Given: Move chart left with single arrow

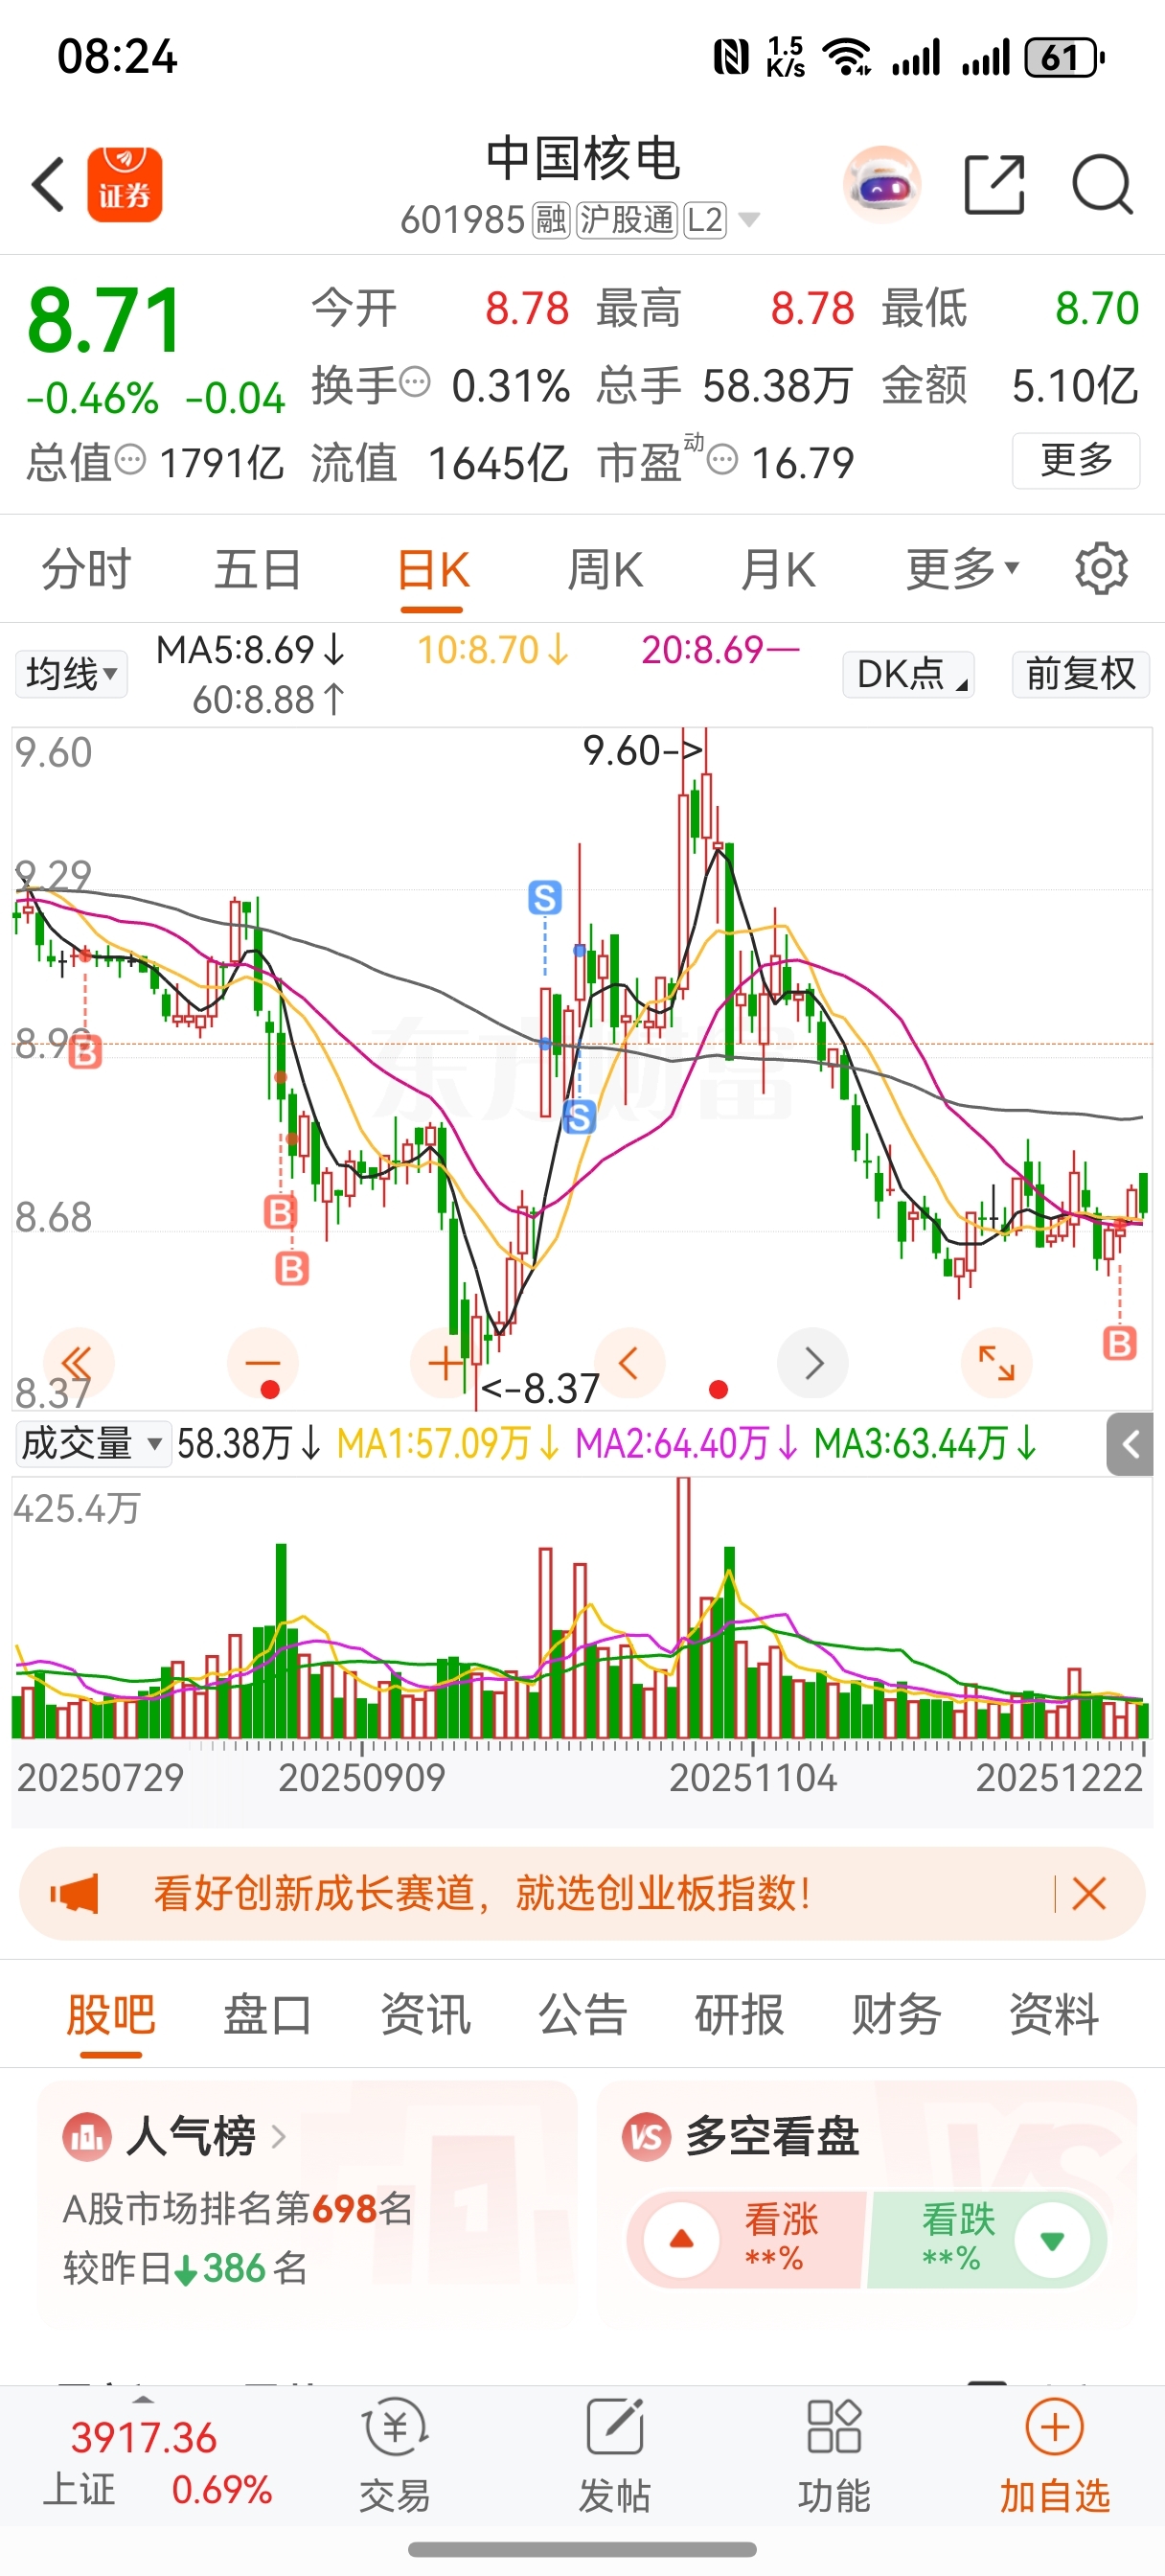Looking at the screenshot, I should 629,1363.
